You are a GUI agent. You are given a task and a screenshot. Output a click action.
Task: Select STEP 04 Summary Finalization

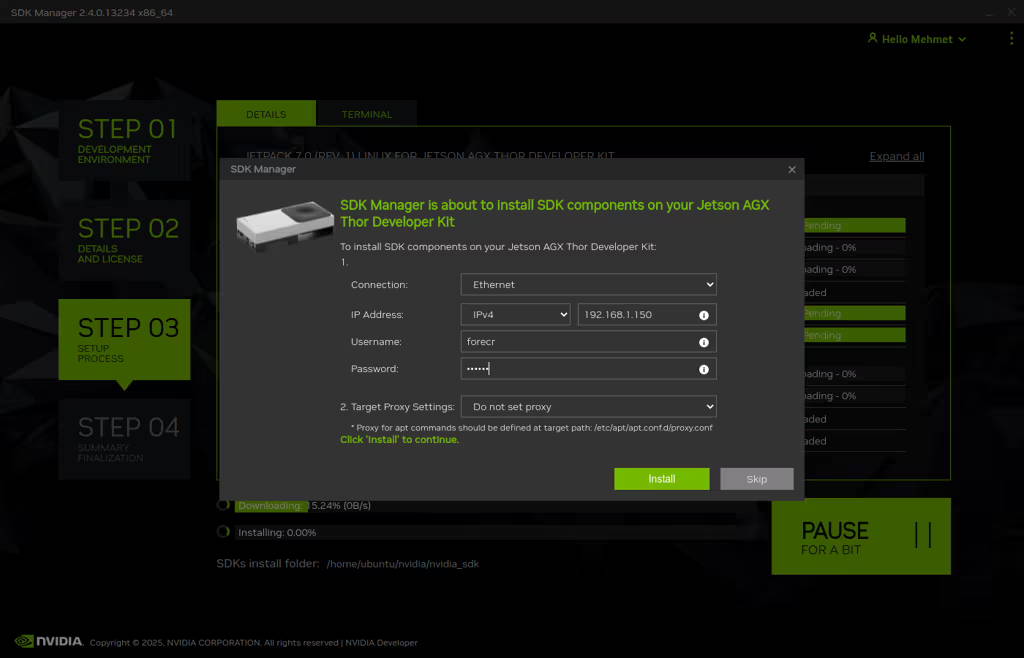coord(124,439)
